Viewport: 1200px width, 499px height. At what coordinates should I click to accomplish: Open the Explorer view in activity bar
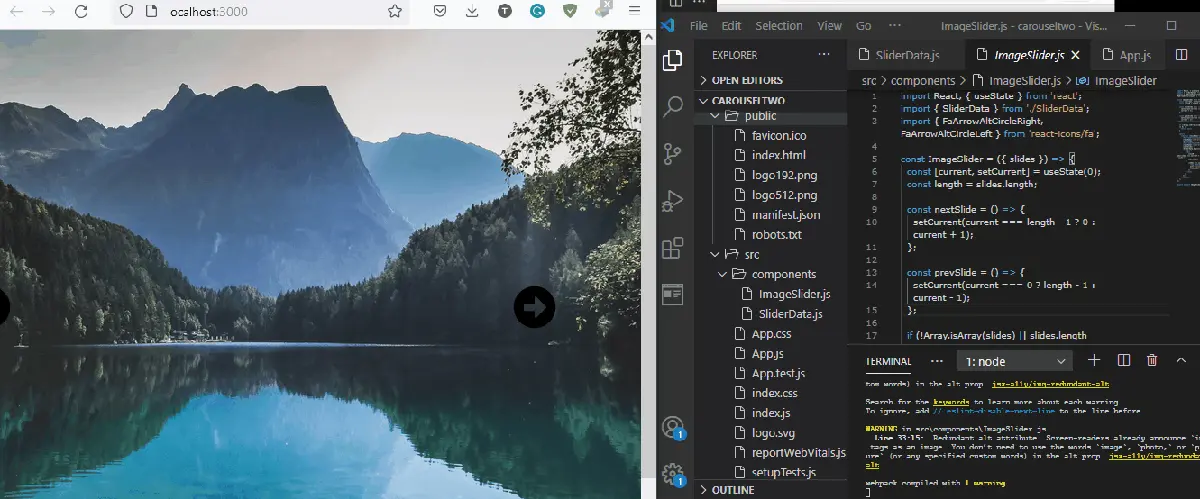point(673,60)
